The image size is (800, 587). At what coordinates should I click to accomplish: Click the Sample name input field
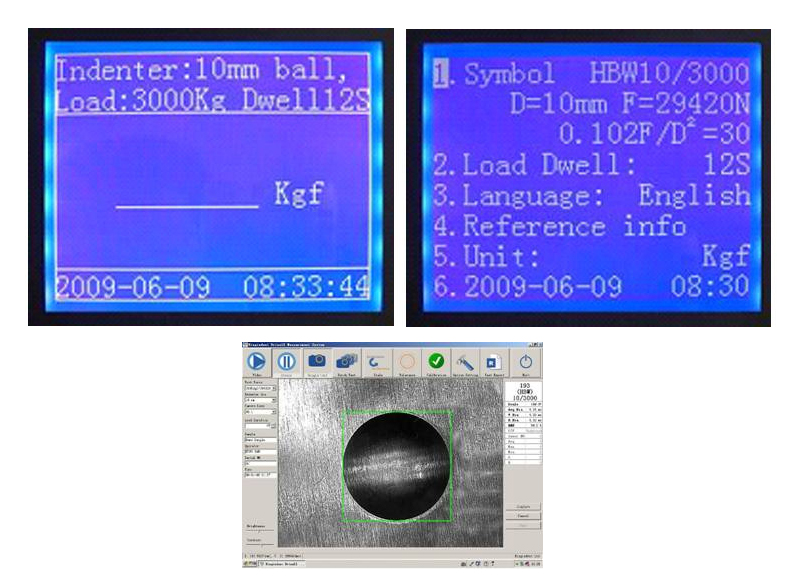260,439
